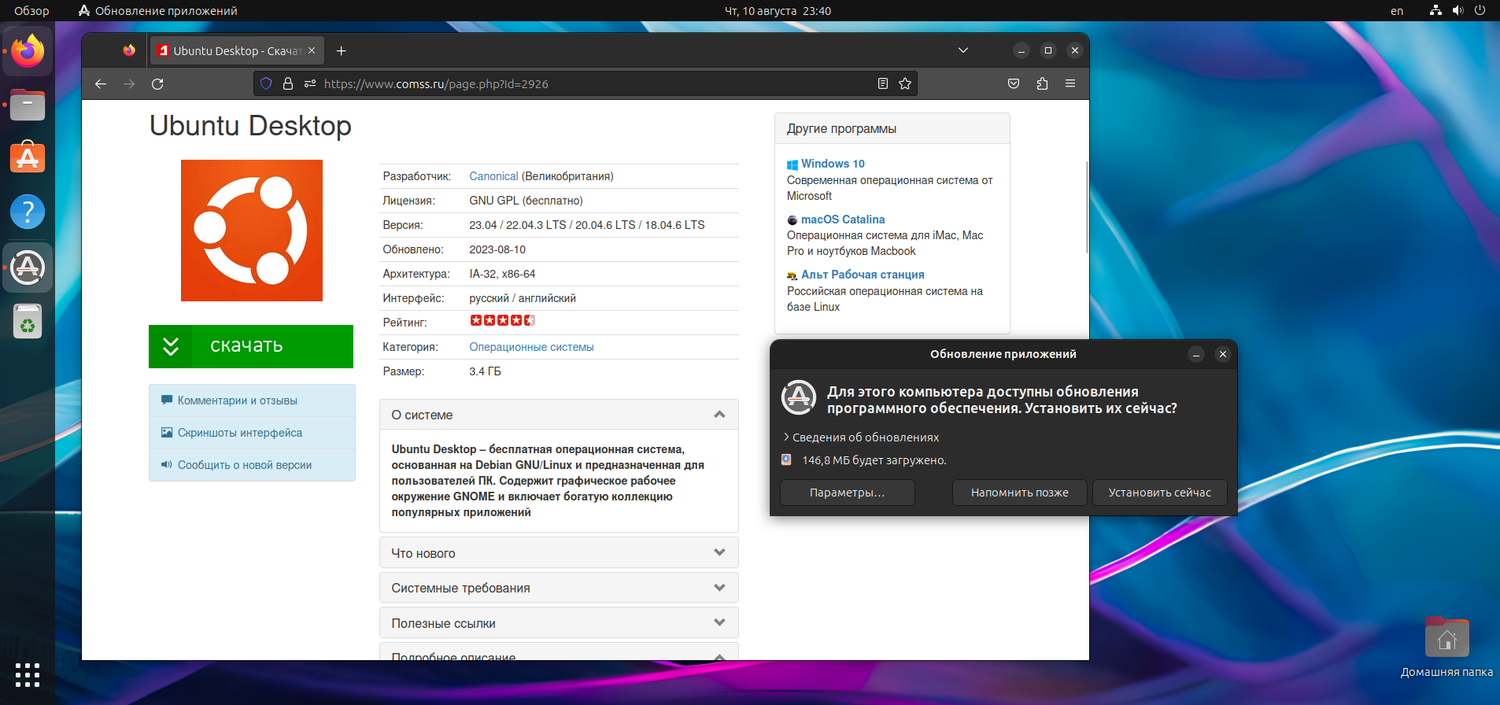Open the Windows 10 program link
The image size is (1500, 705).
[x=832, y=164]
